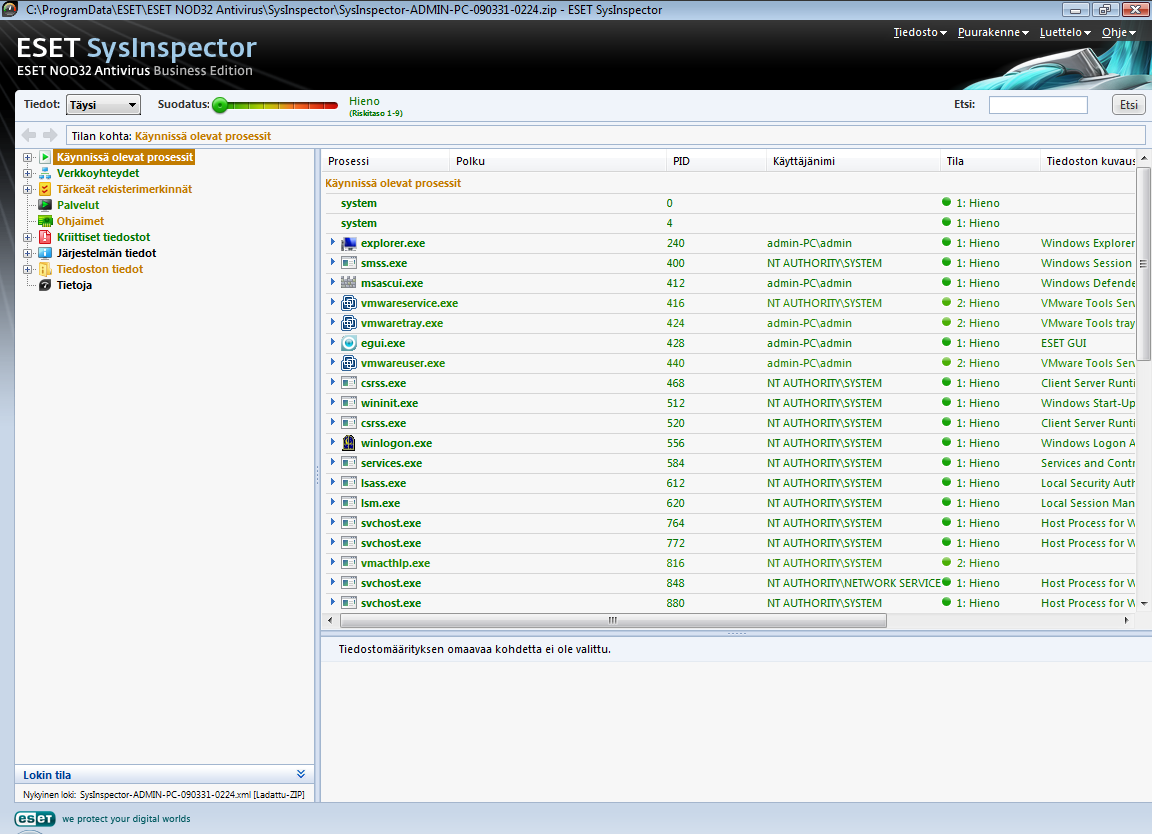Expand the Järjestelmän tiedot tree node
Image resolution: width=1152 pixels, height=834 pixels.
[27, 254]
